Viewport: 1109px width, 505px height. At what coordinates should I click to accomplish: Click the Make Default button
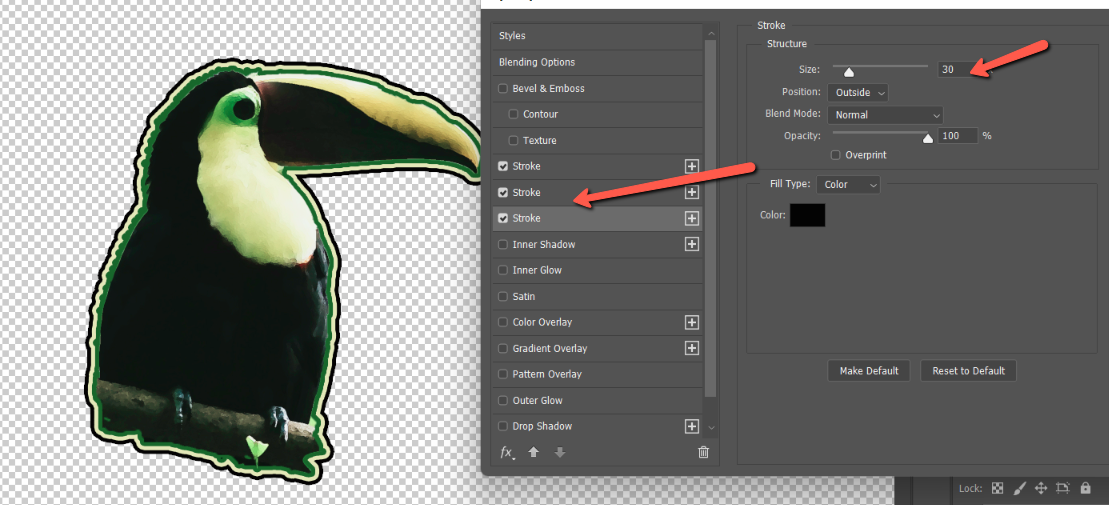(x=868, y=371)
